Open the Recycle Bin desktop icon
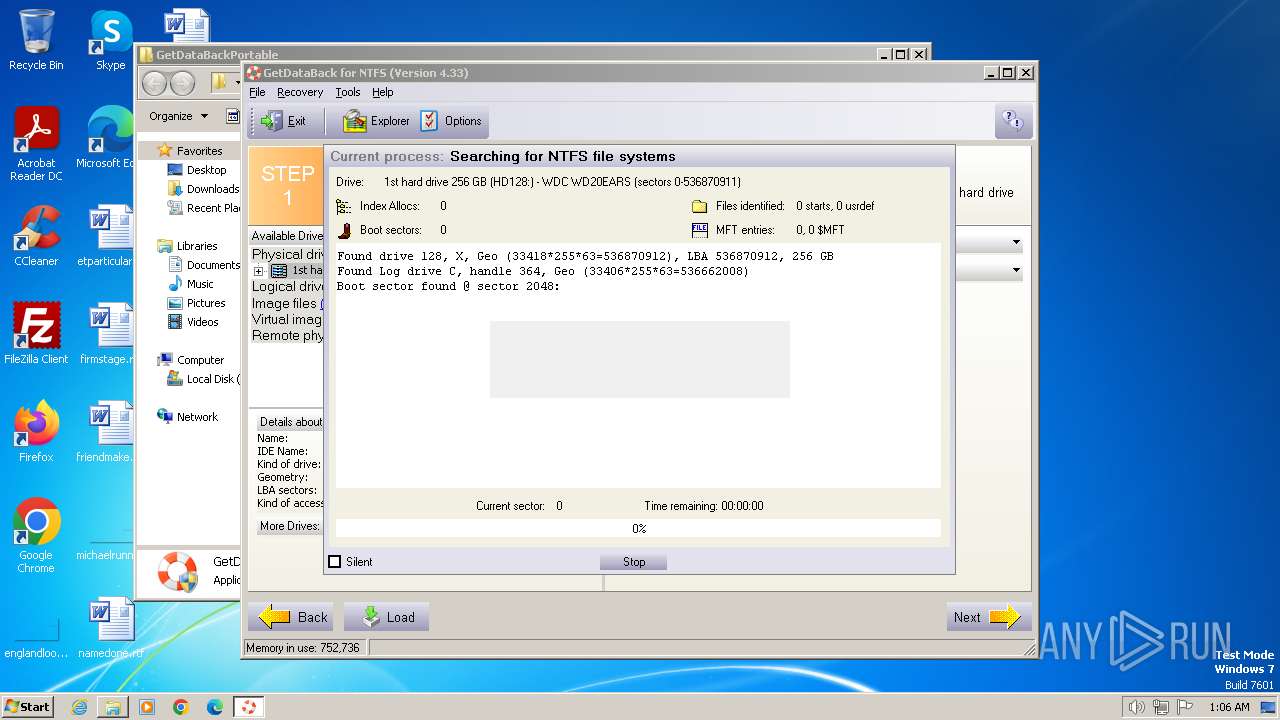This screenshot has width=1280, height=720. pyautogui.click(x=36, y=40)
